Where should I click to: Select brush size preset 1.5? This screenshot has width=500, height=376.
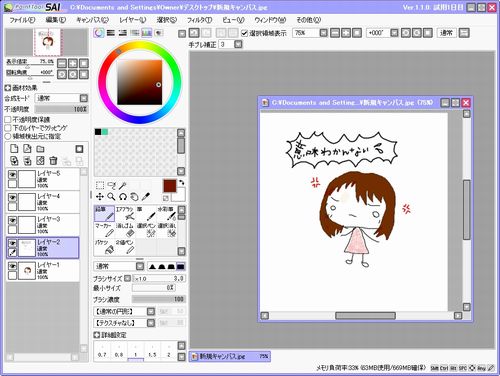click(x=152, y=351)
